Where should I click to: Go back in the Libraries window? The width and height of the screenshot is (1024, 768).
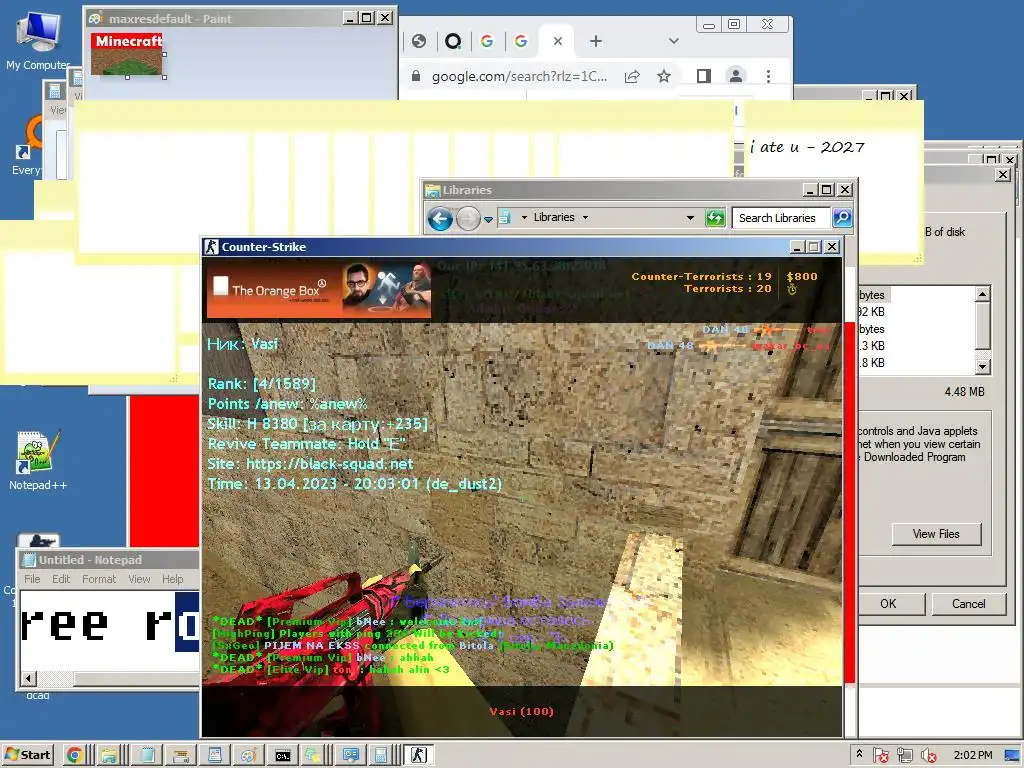click(440, 218)
